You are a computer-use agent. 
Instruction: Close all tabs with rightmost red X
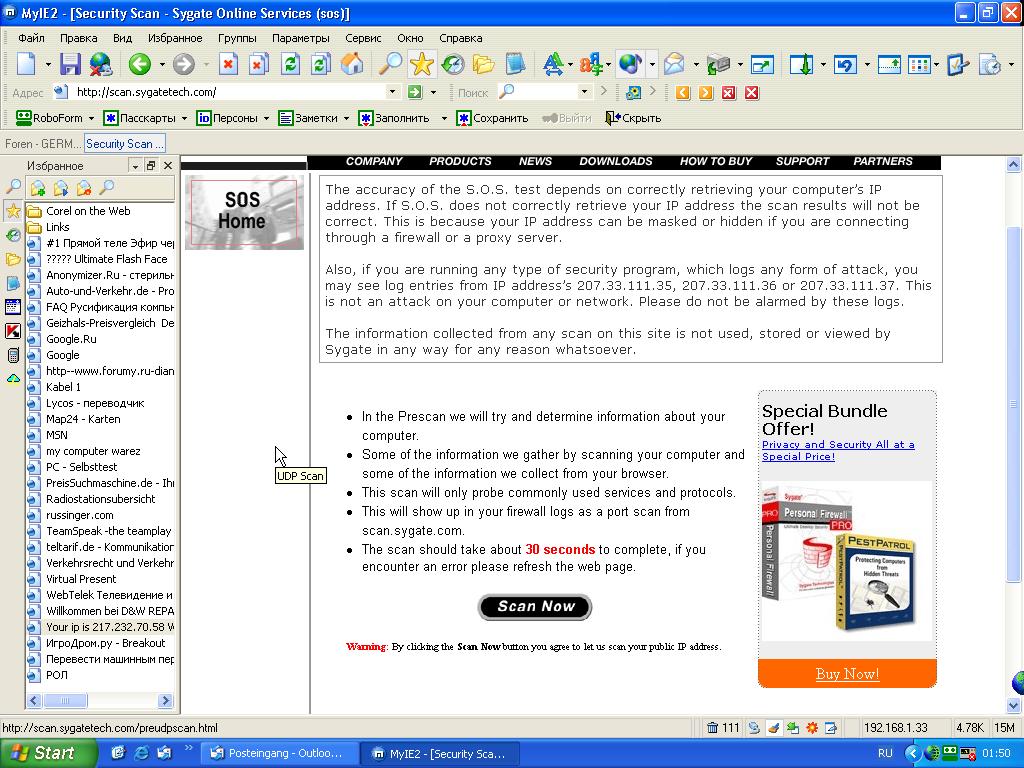tap(752, 93)
